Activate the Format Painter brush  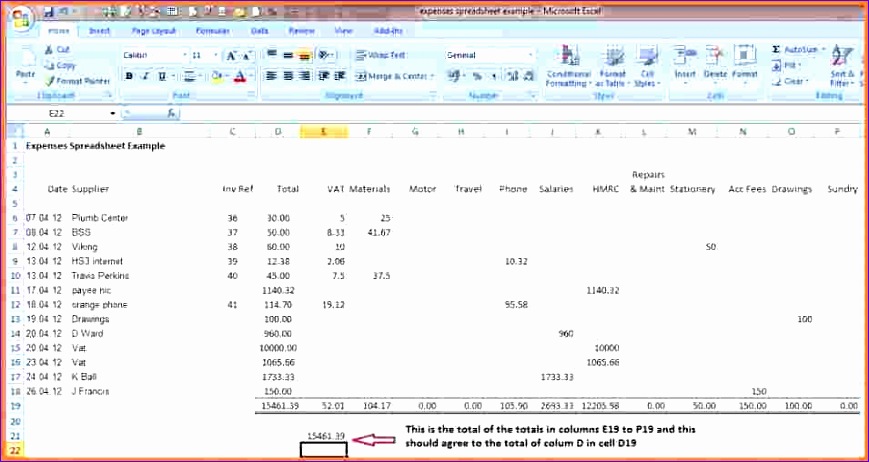[78, 81]
